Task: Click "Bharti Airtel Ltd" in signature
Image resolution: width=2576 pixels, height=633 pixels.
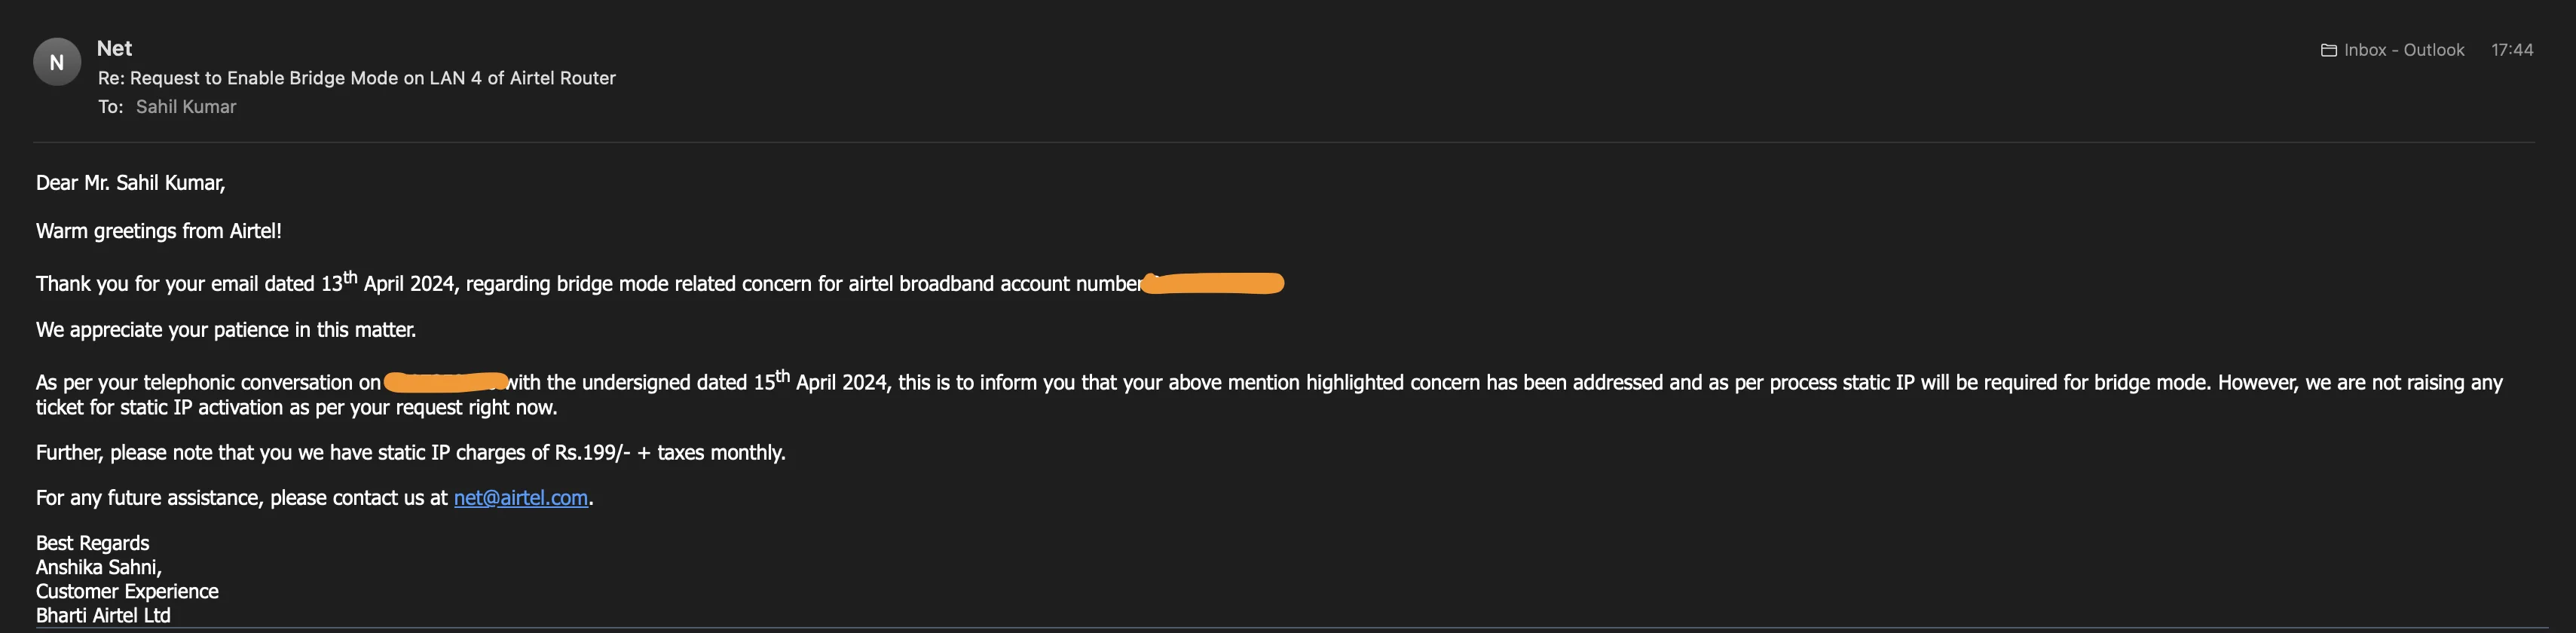Action: click(x=103, y=615)
